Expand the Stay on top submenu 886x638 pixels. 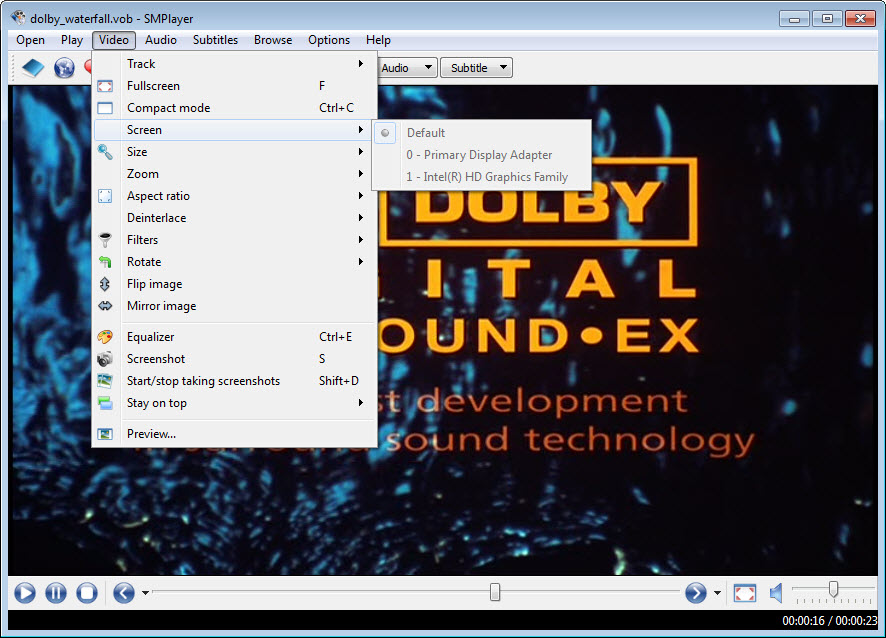(x=234, y=403)
